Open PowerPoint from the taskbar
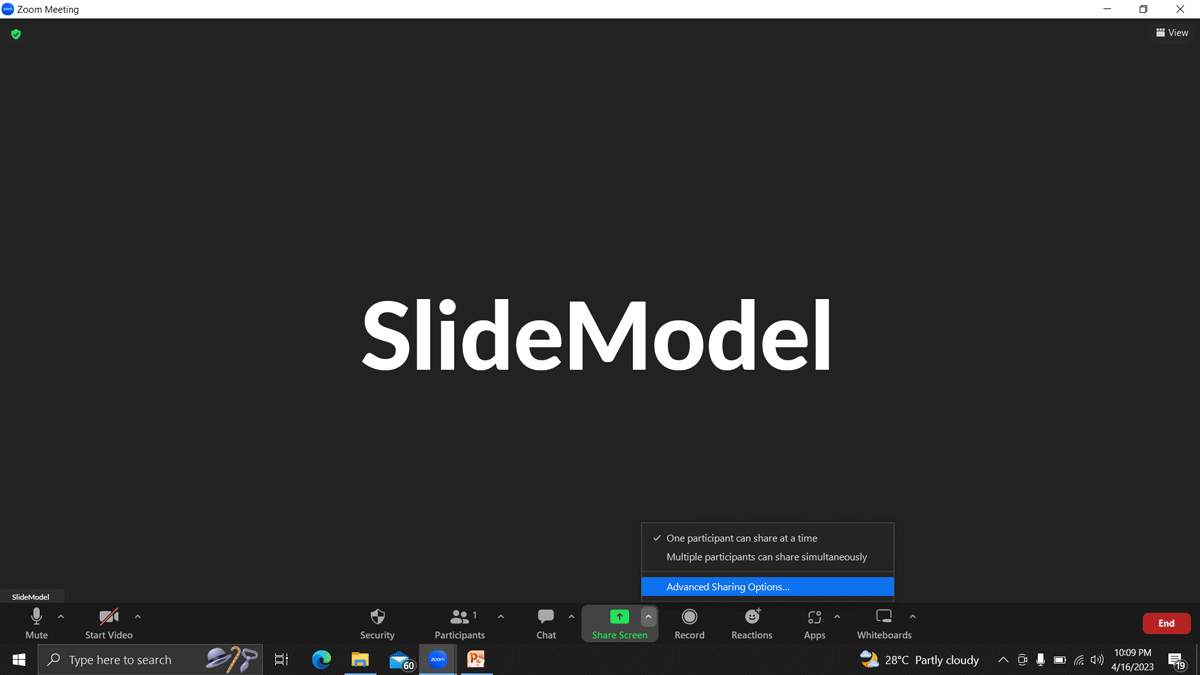 [476, 660]
